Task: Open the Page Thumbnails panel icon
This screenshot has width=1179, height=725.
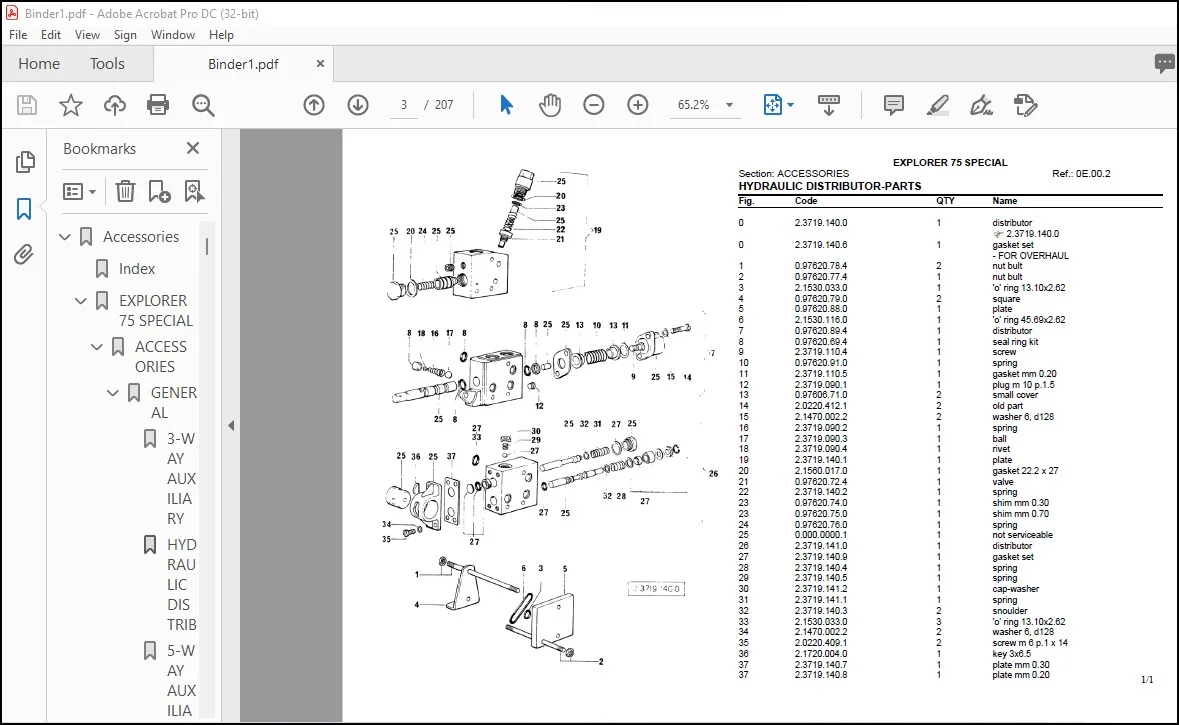Action: tap(25, 162)
